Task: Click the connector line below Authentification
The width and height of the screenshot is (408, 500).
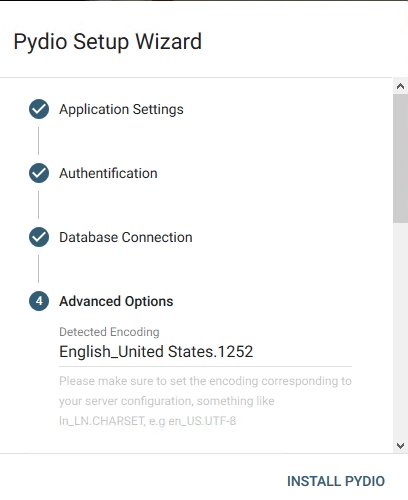Action: click(38, 205)
